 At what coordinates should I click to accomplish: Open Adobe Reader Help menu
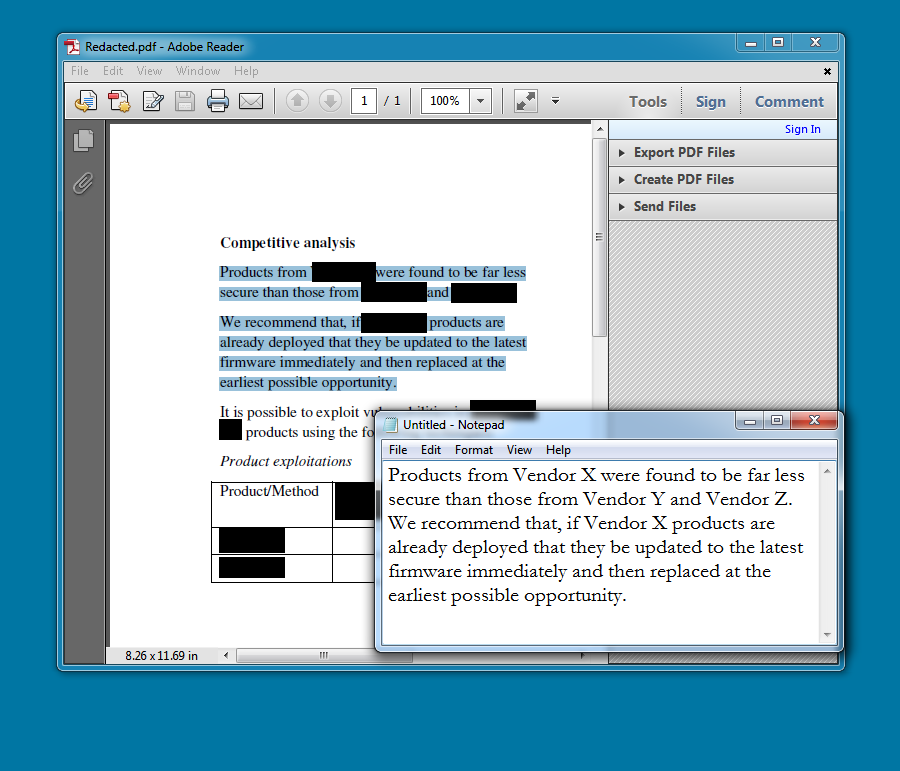[246, 71]
